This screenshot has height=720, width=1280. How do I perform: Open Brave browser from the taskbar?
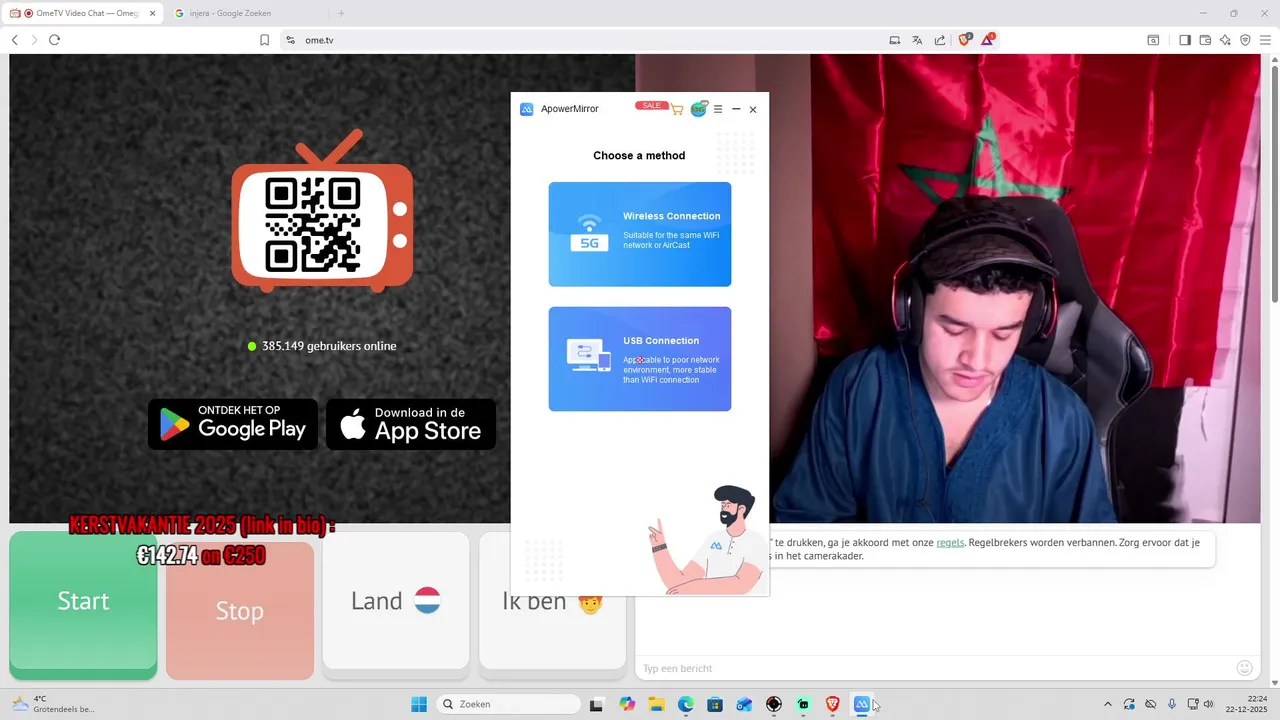pos(833,704)
